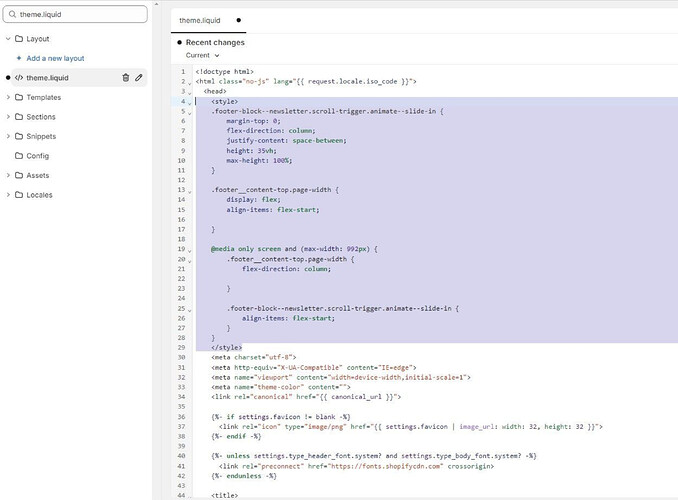
Task: Click the Sections folder icon
Action: click(19, 117)
